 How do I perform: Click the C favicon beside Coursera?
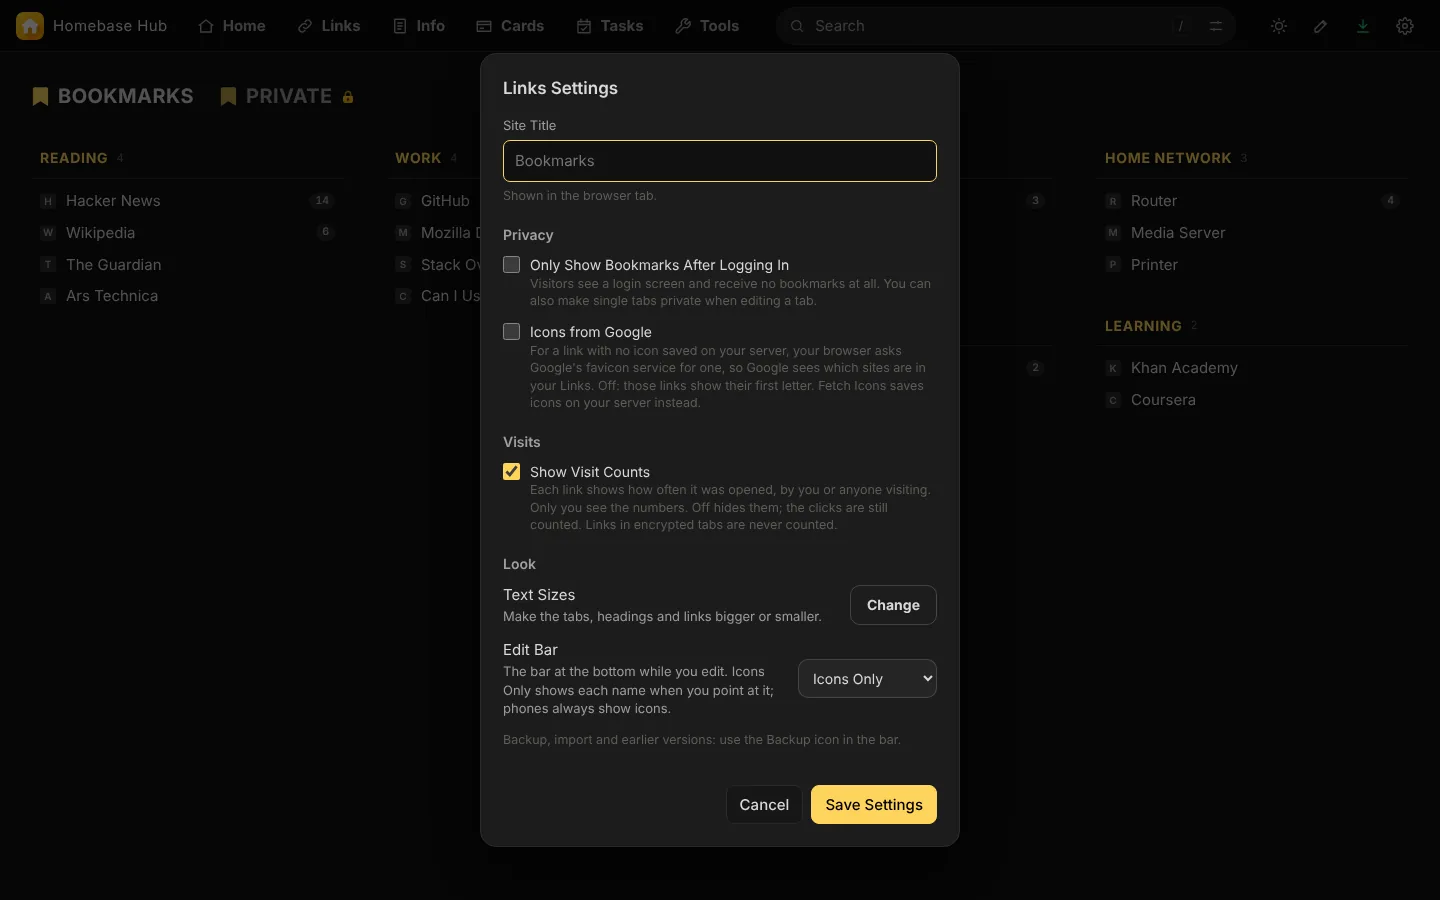(1113, 400)
